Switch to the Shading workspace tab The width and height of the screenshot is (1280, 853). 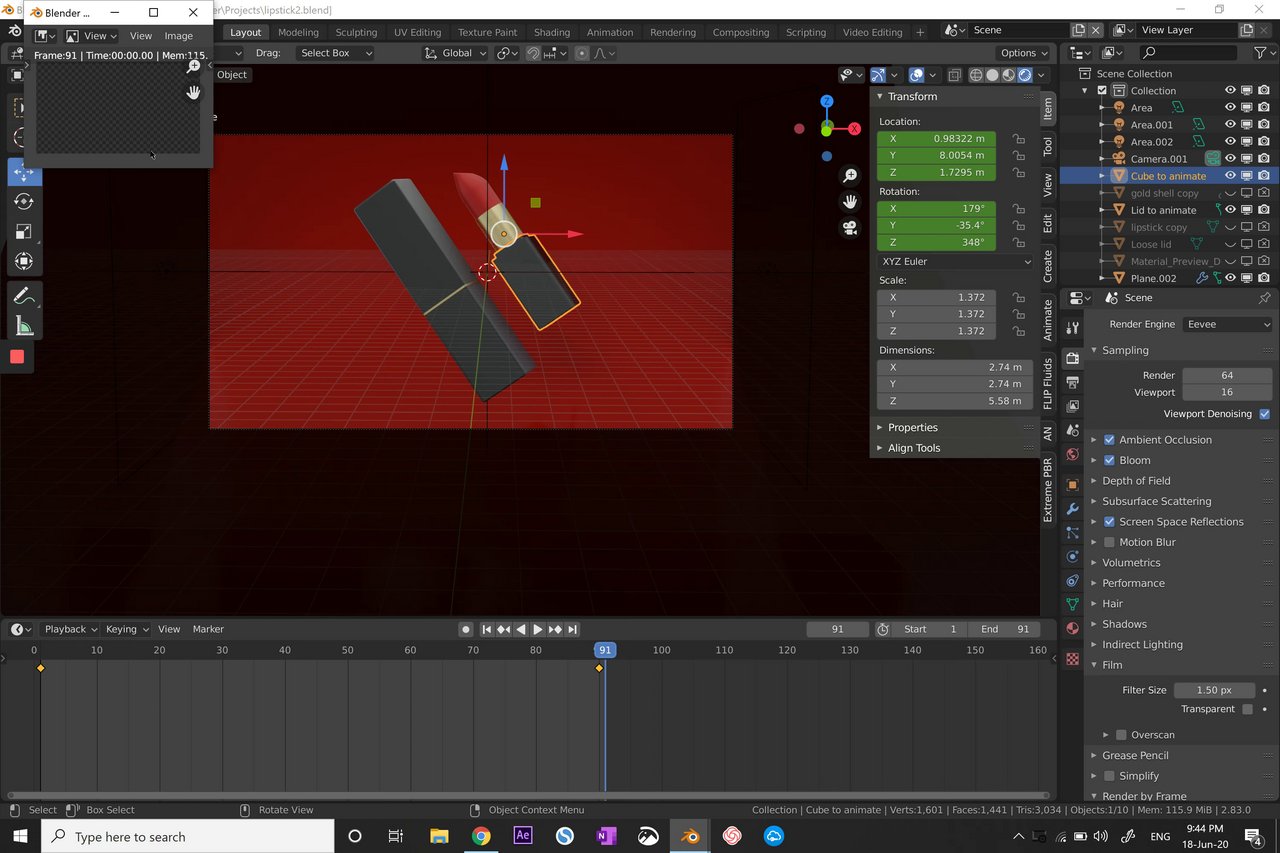pyautogui.click(x=552, y=32)
